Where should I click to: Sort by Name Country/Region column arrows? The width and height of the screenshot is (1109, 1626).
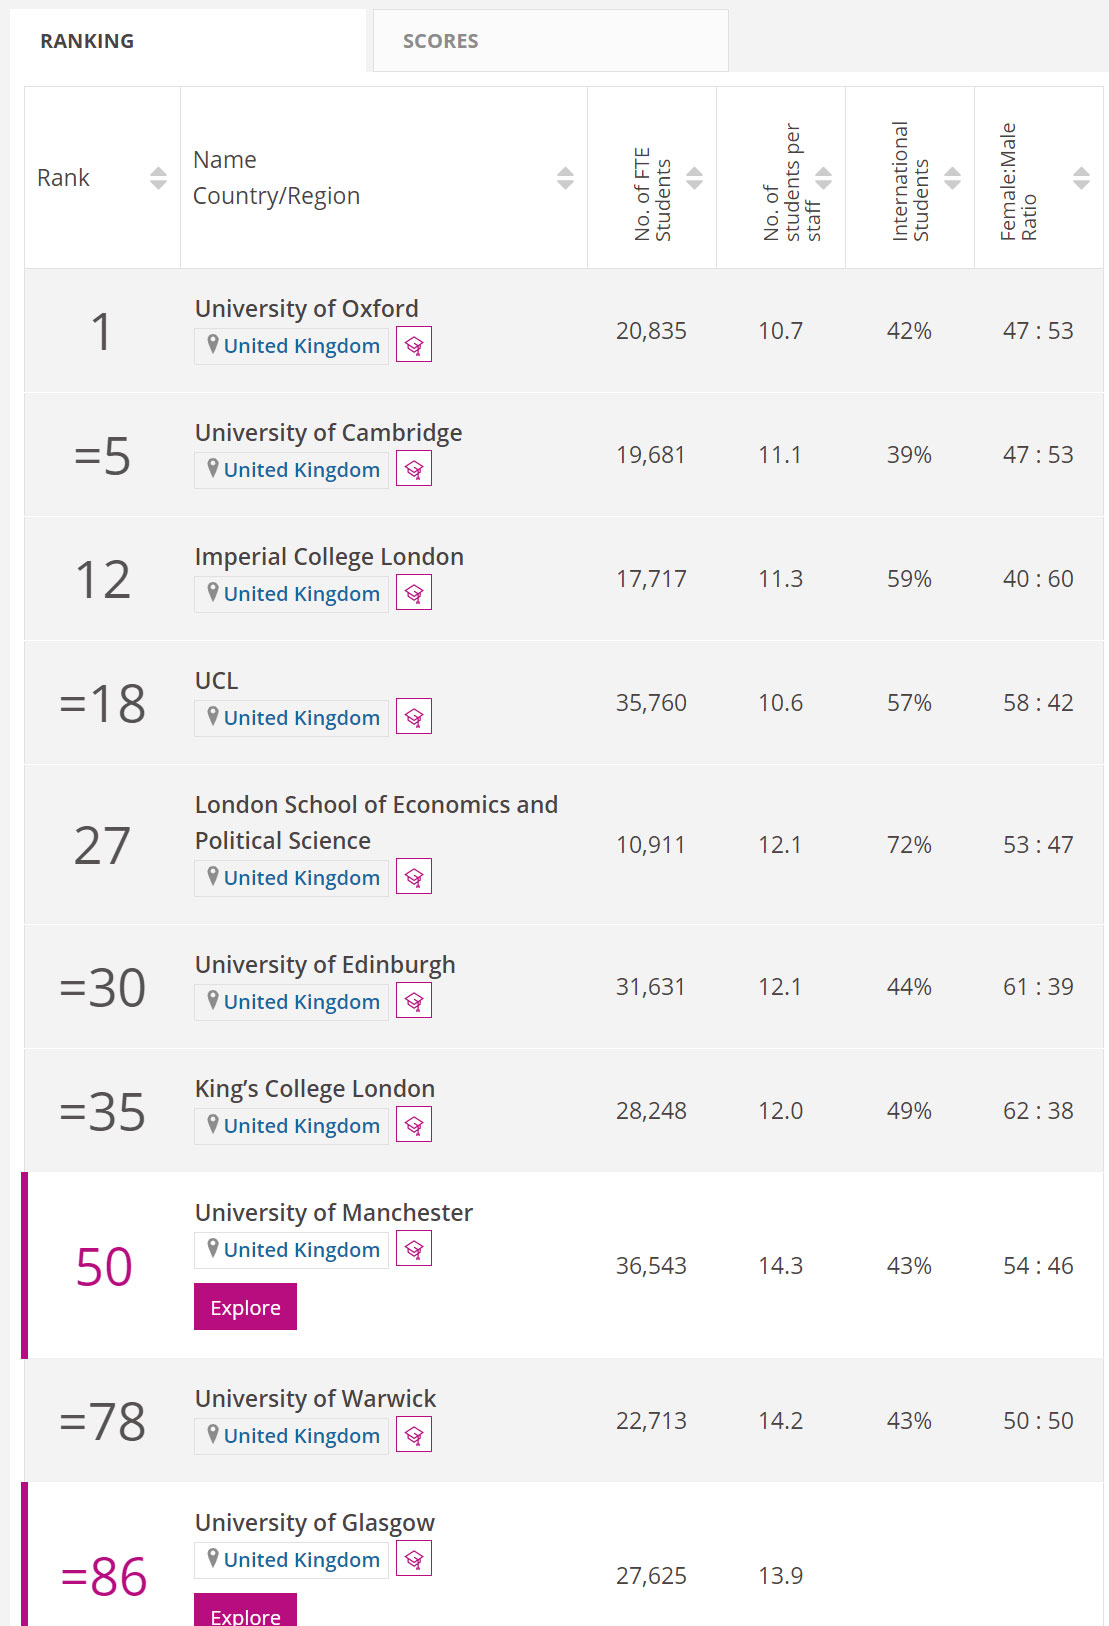(x=565, y=178)
